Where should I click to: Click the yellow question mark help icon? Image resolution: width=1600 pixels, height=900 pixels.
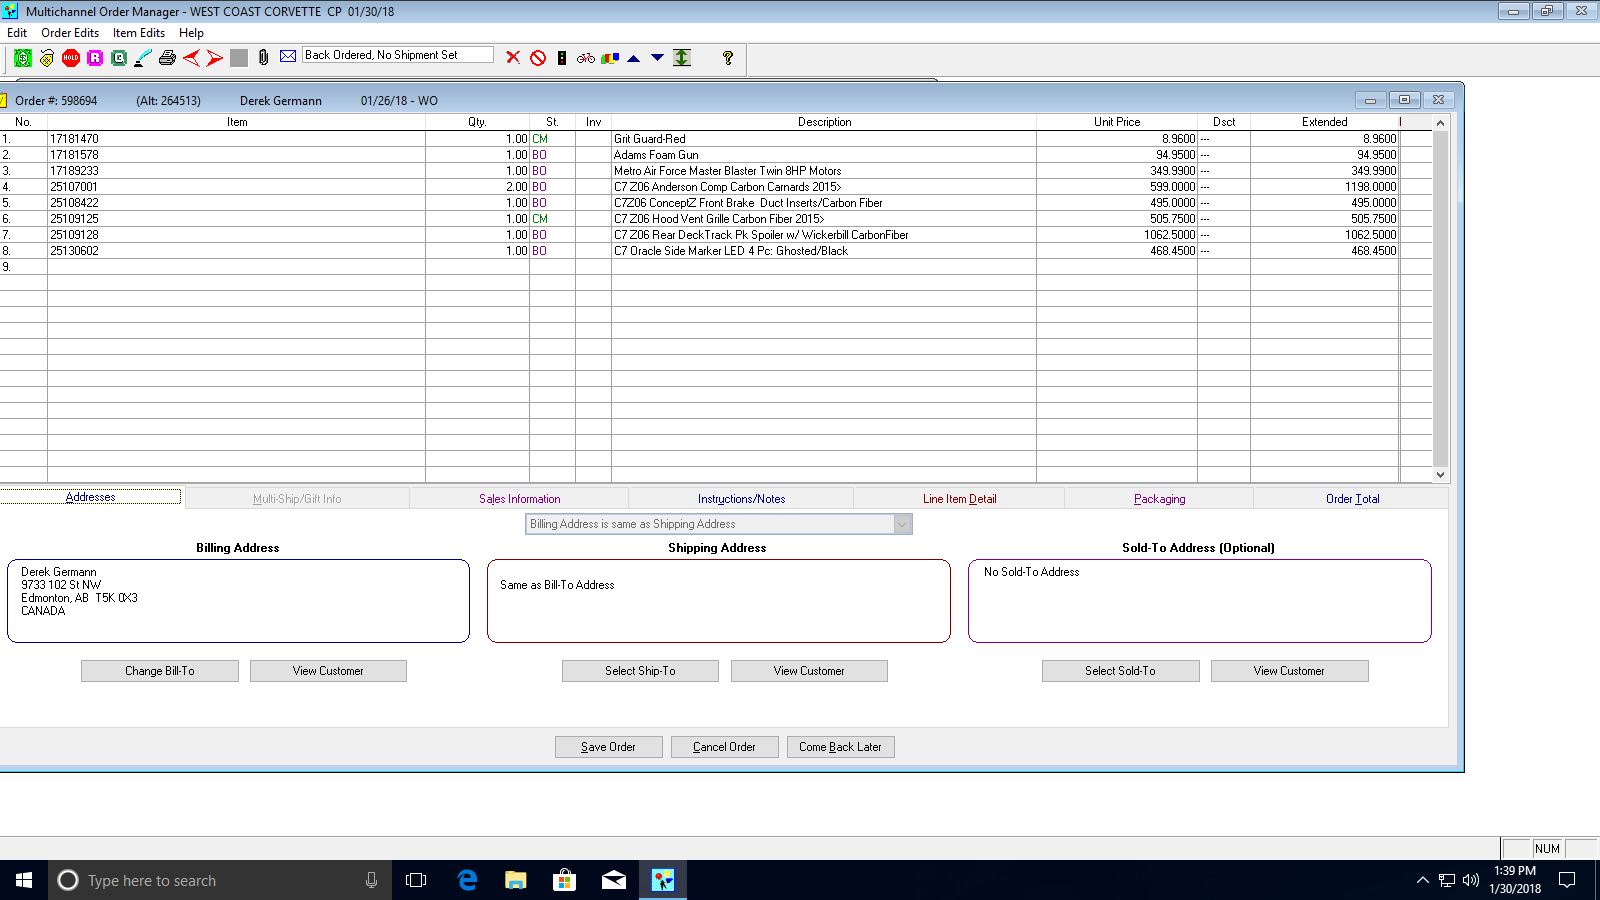pyautogui.click(x=728, y=58)
